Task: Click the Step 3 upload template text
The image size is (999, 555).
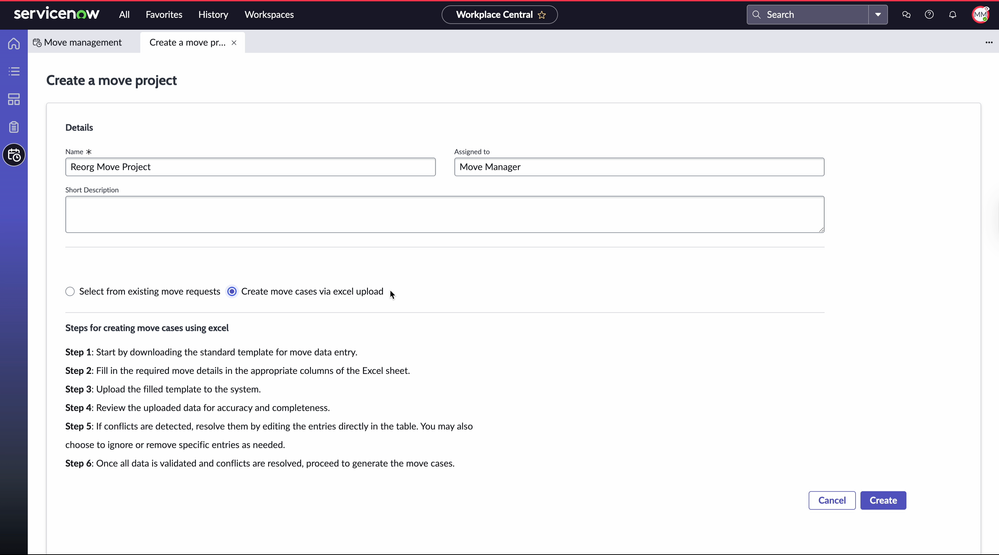Action: 162,389
